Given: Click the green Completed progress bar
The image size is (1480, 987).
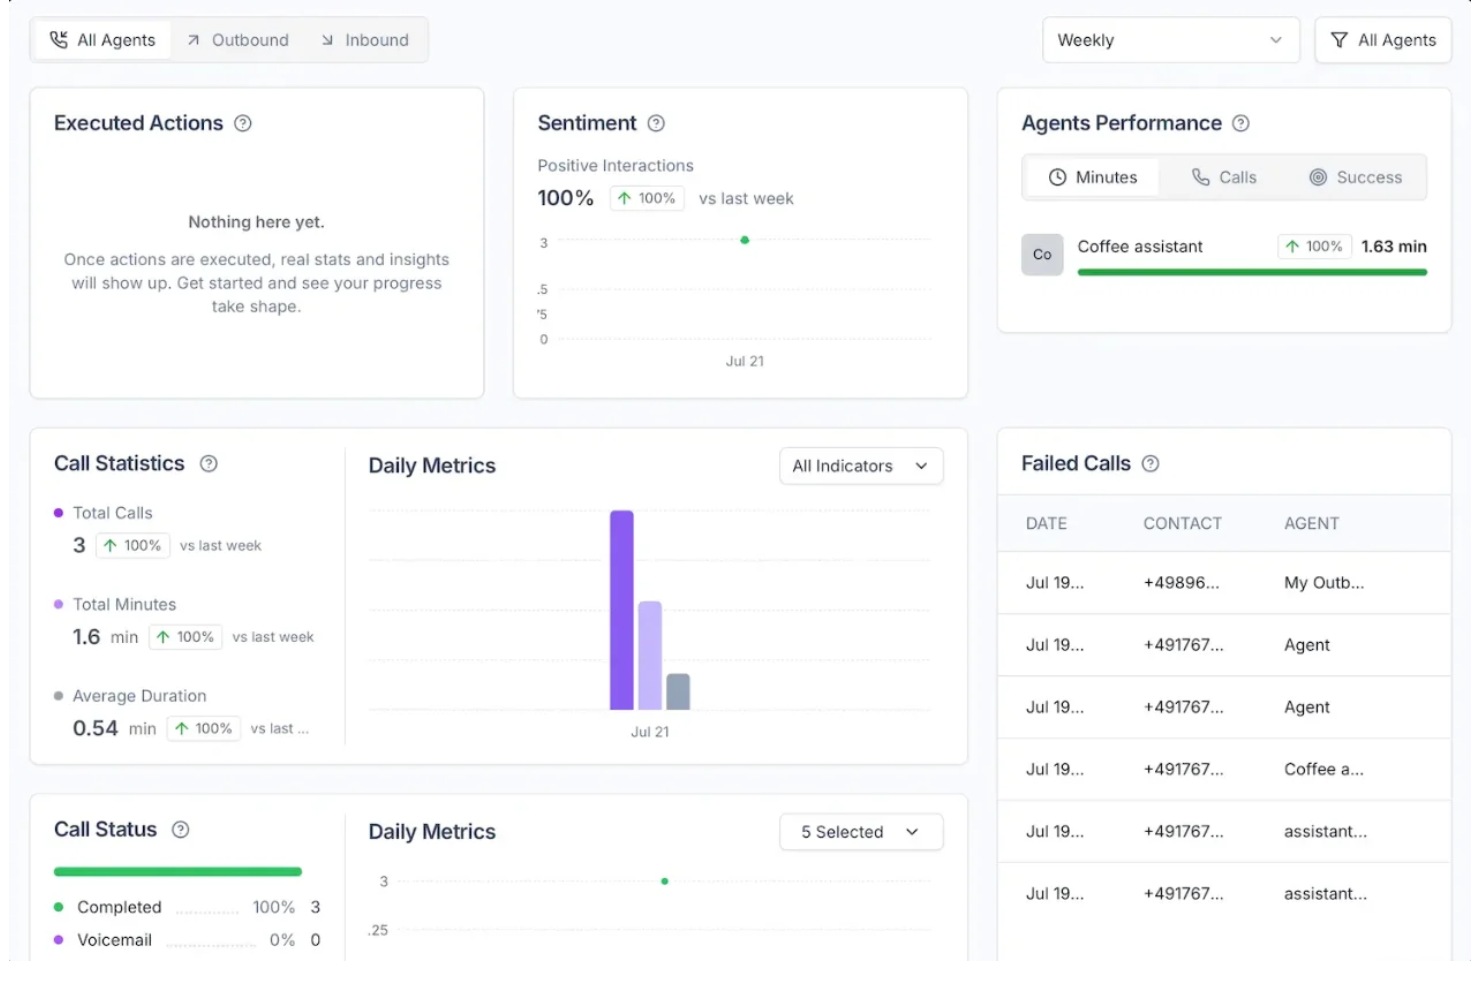Looking at the screenshot, I should pos(177,871).
